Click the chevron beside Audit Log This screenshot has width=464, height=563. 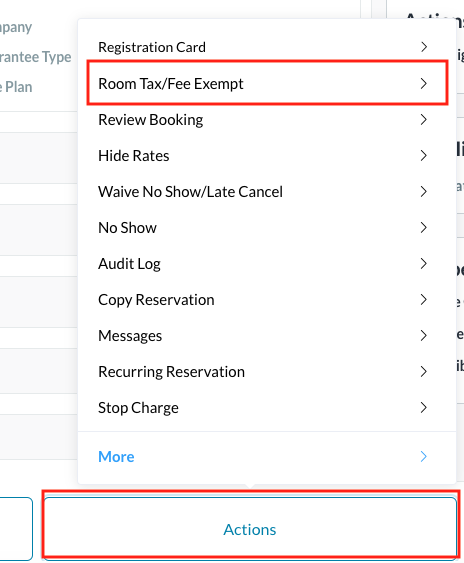click(x=424, y=264)
